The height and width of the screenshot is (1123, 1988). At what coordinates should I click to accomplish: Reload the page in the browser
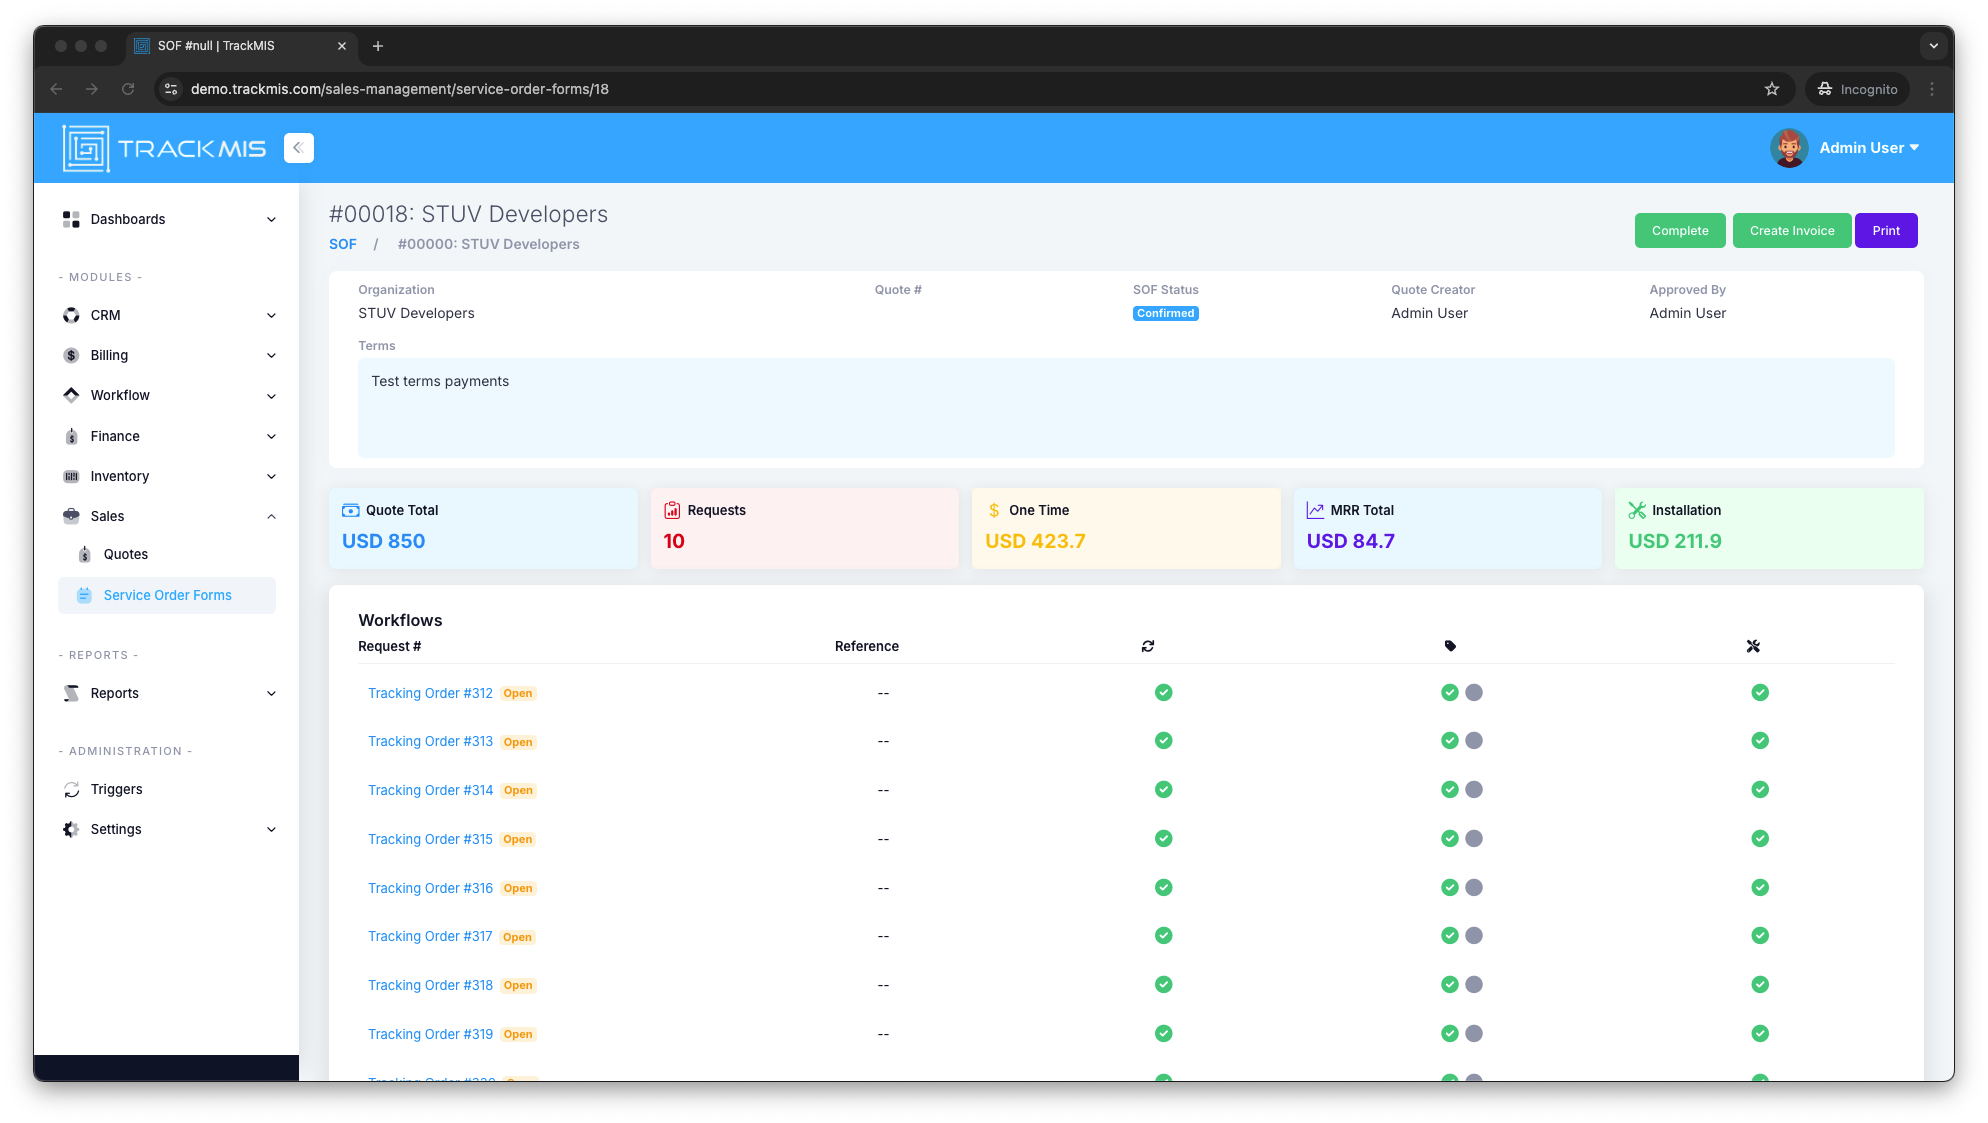128,89
